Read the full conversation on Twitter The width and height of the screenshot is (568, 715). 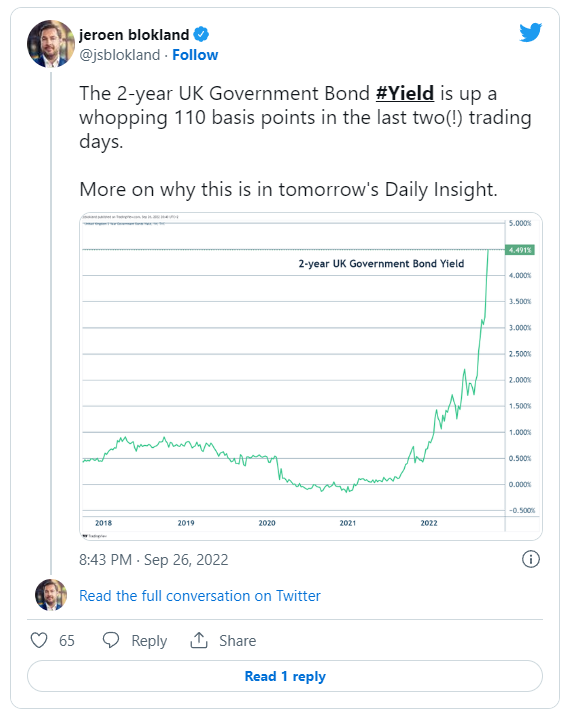[200, 596]
